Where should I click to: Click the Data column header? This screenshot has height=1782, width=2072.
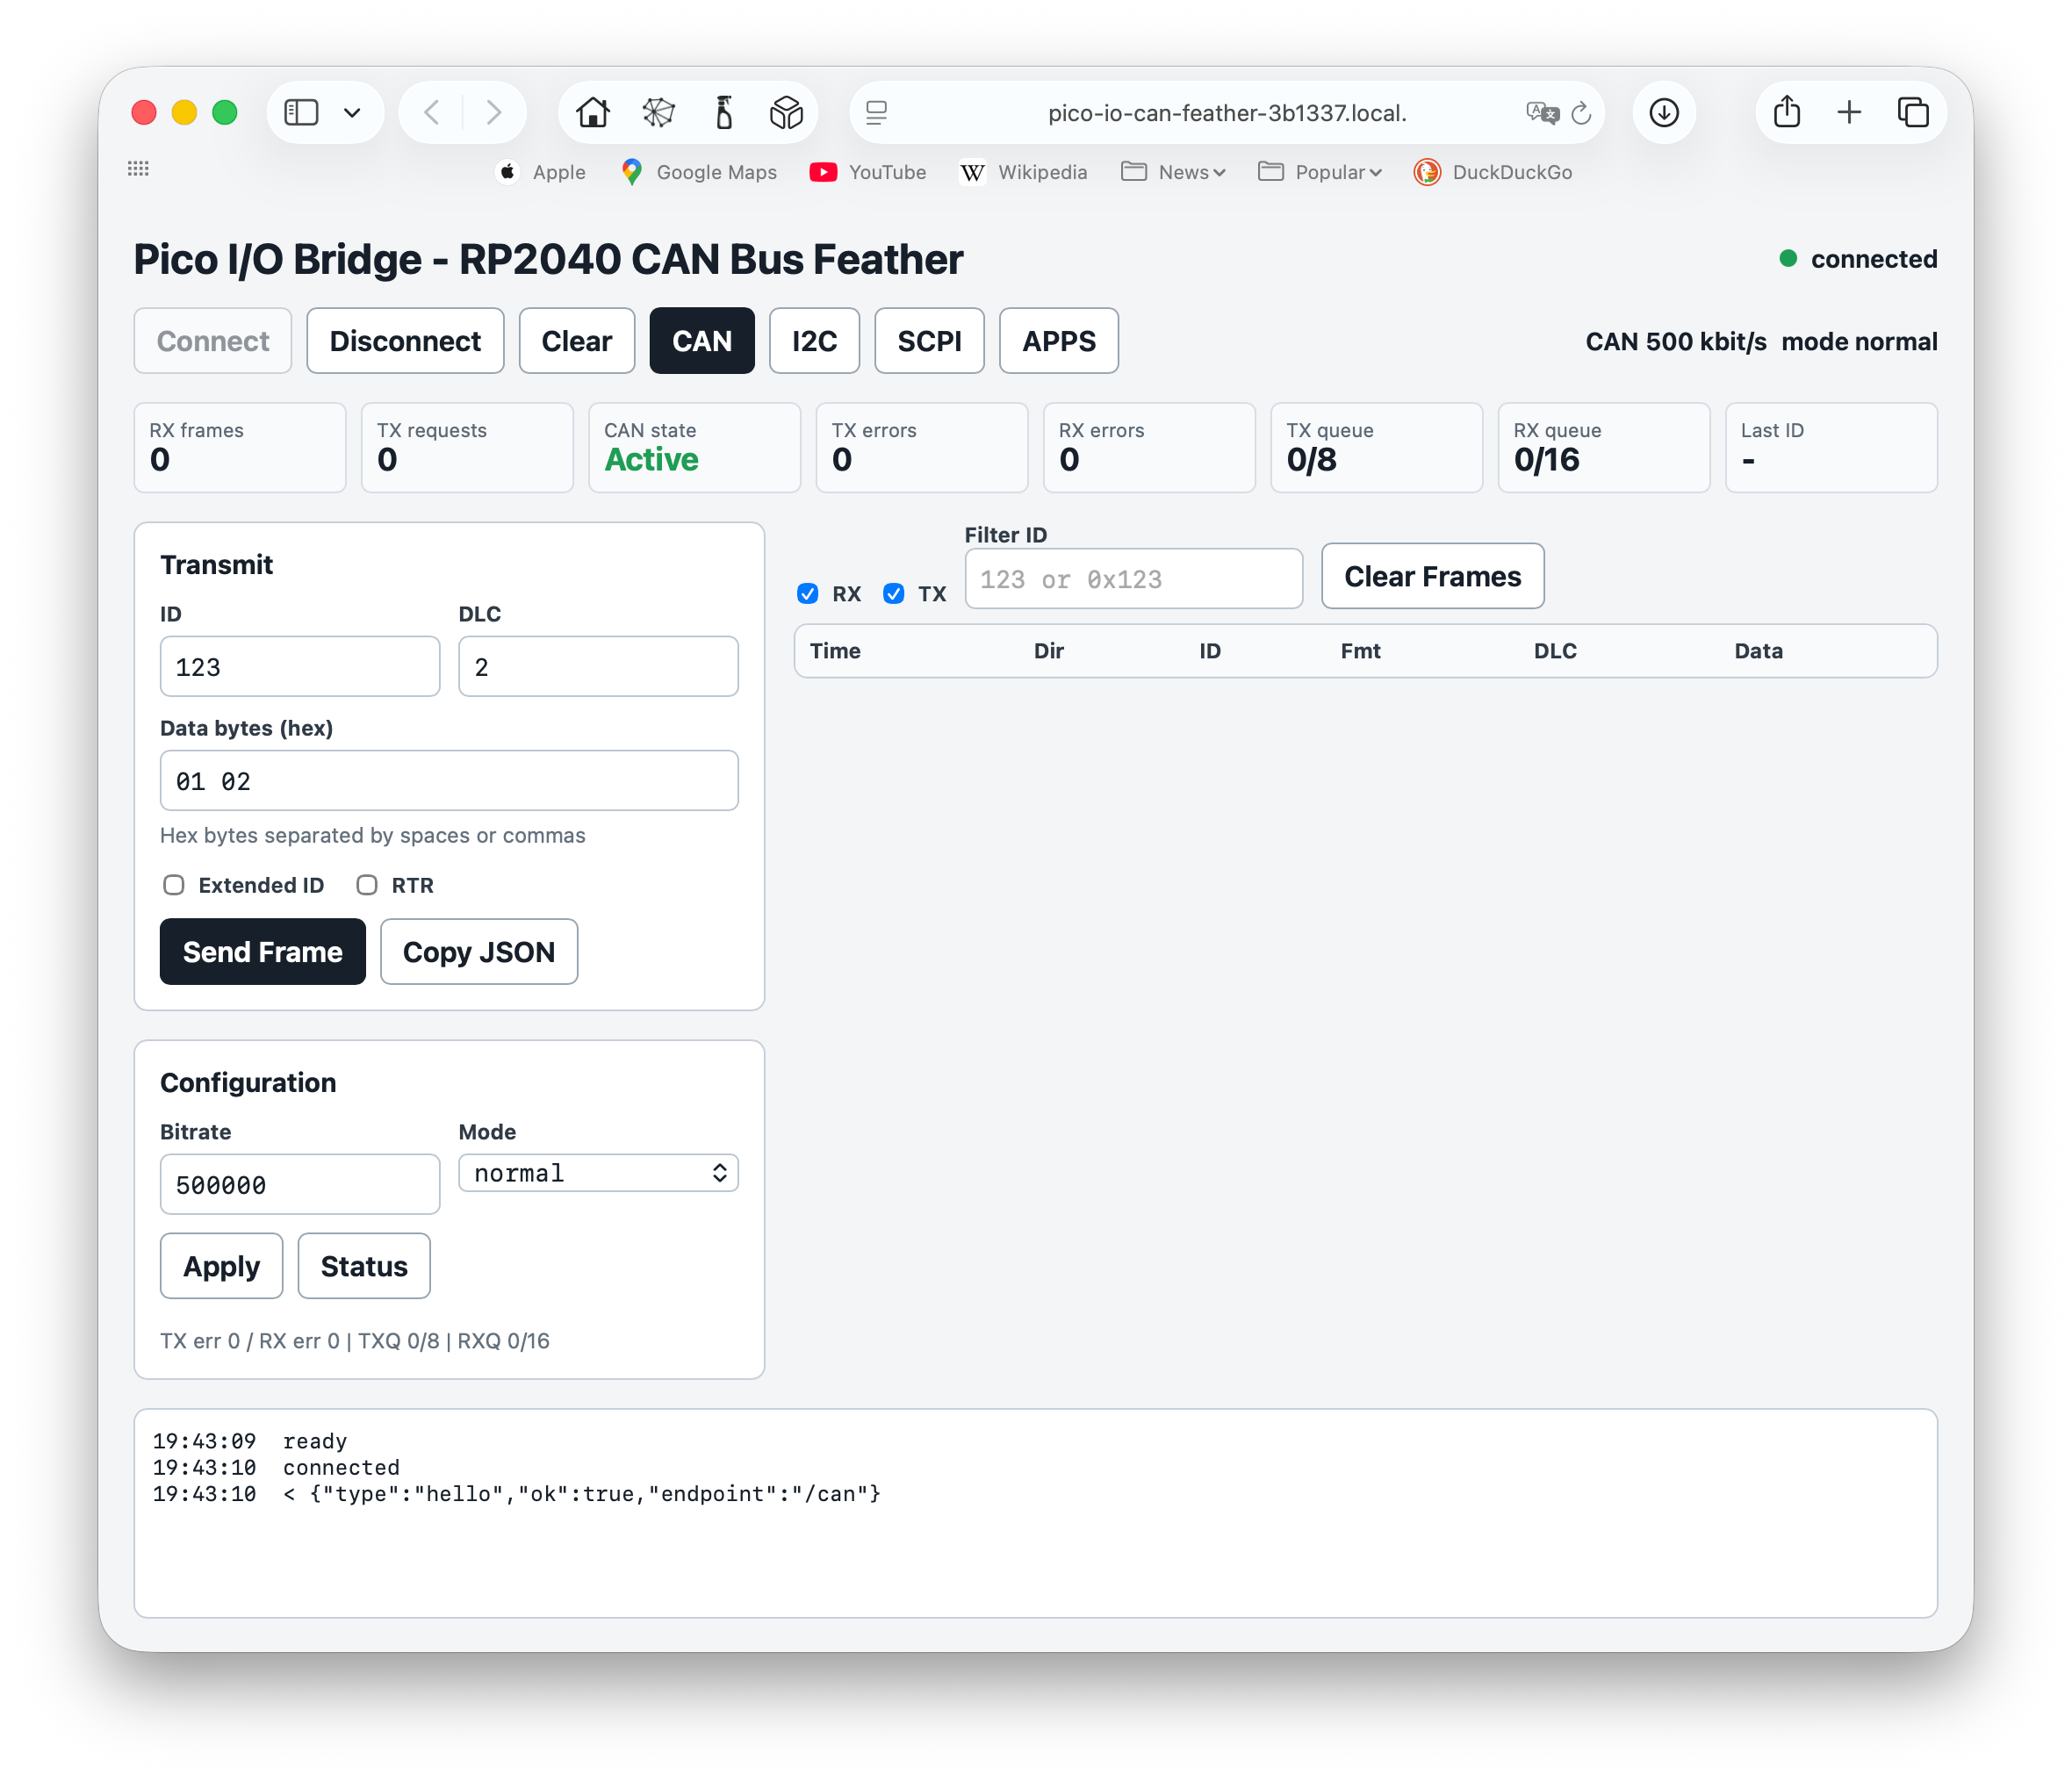1759,651
